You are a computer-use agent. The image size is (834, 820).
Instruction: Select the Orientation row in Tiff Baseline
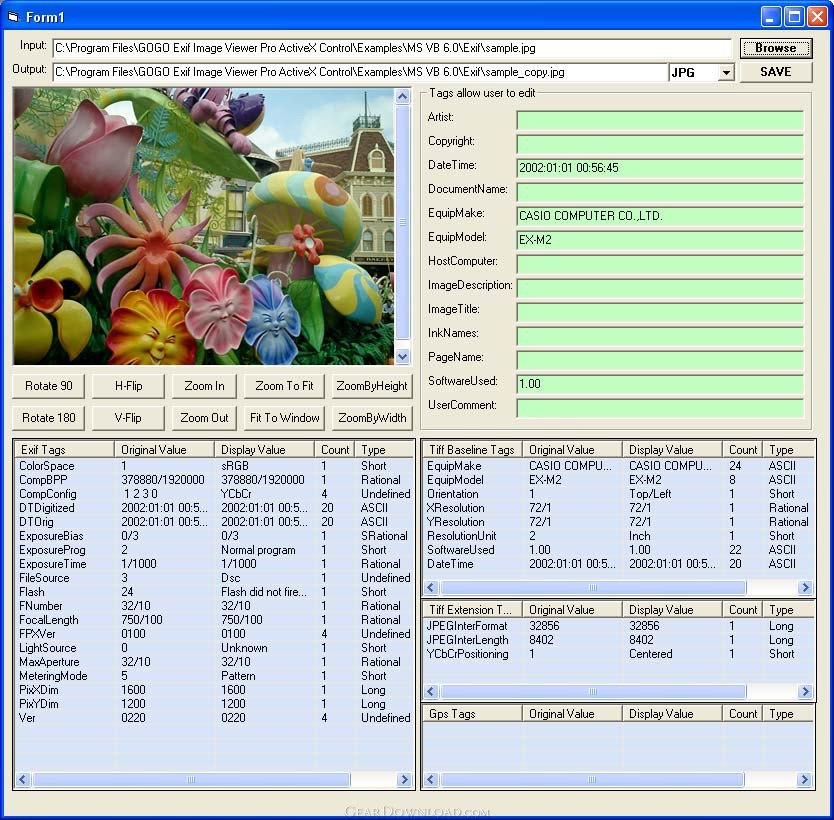619,494
